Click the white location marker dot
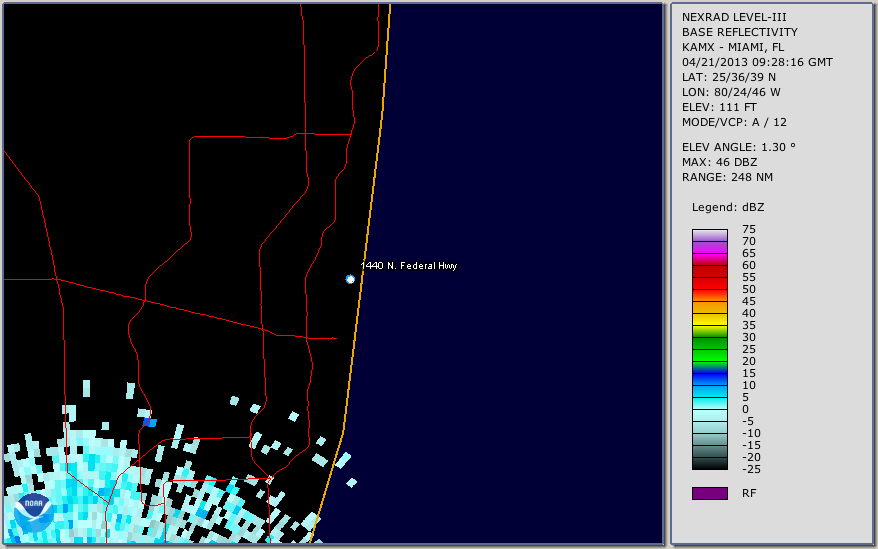878x549 pixels. coord(350,279)
